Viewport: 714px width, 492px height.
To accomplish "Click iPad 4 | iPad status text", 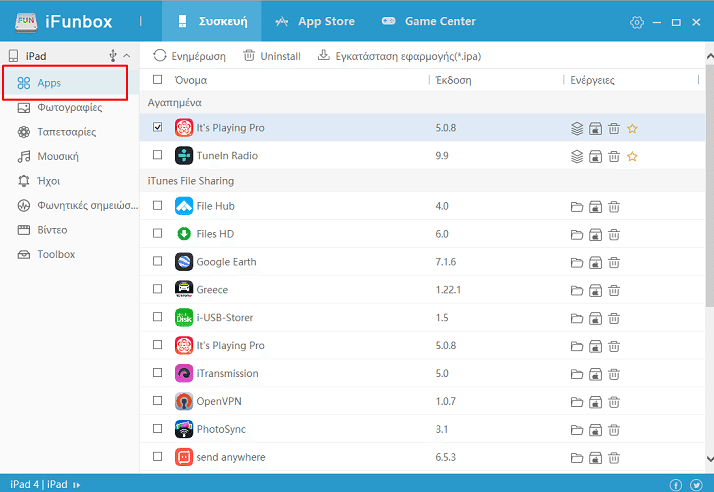I will (39, 485).
